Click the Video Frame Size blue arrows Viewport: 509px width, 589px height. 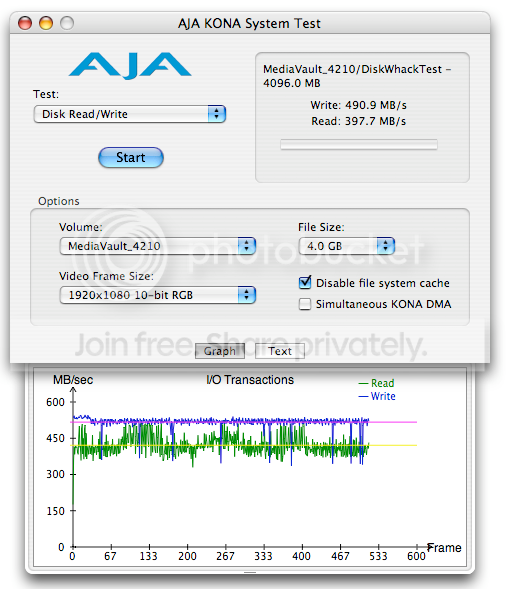[x=247, y=295]
